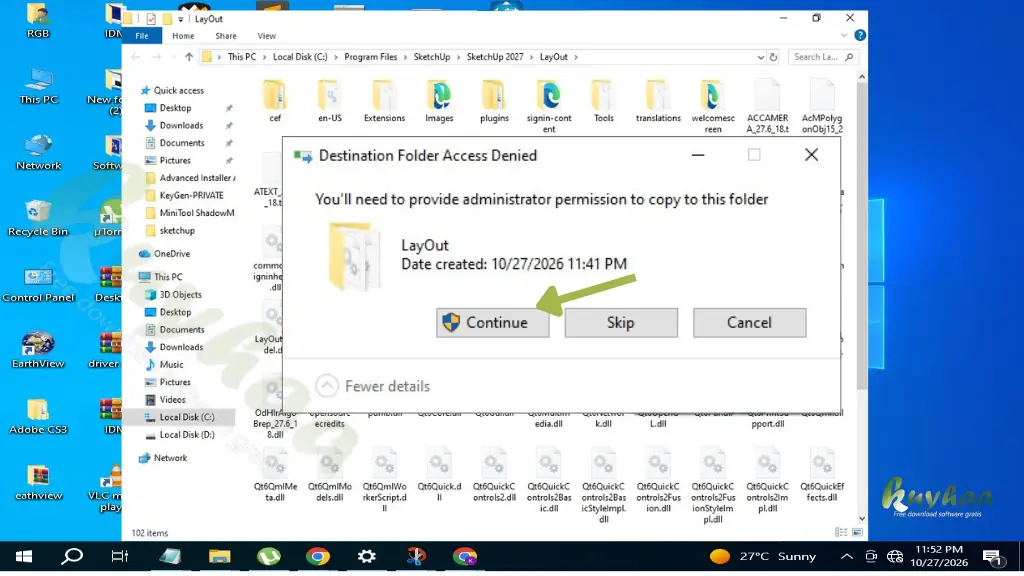
Task: Open the View ribbon tab
Action: [266, 36]
